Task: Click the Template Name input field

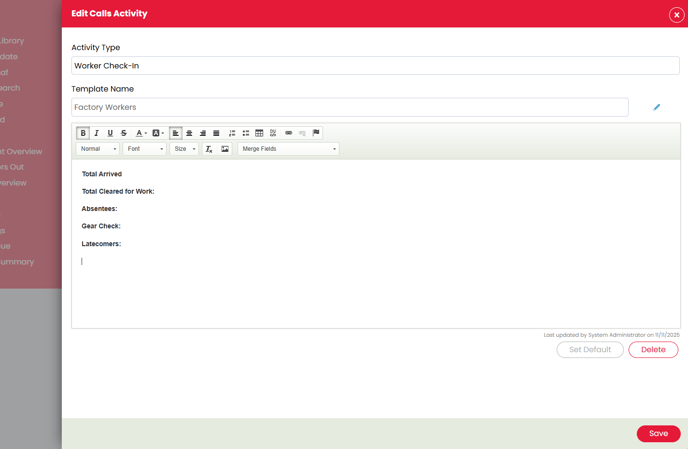Action: [x=349, y=107]
